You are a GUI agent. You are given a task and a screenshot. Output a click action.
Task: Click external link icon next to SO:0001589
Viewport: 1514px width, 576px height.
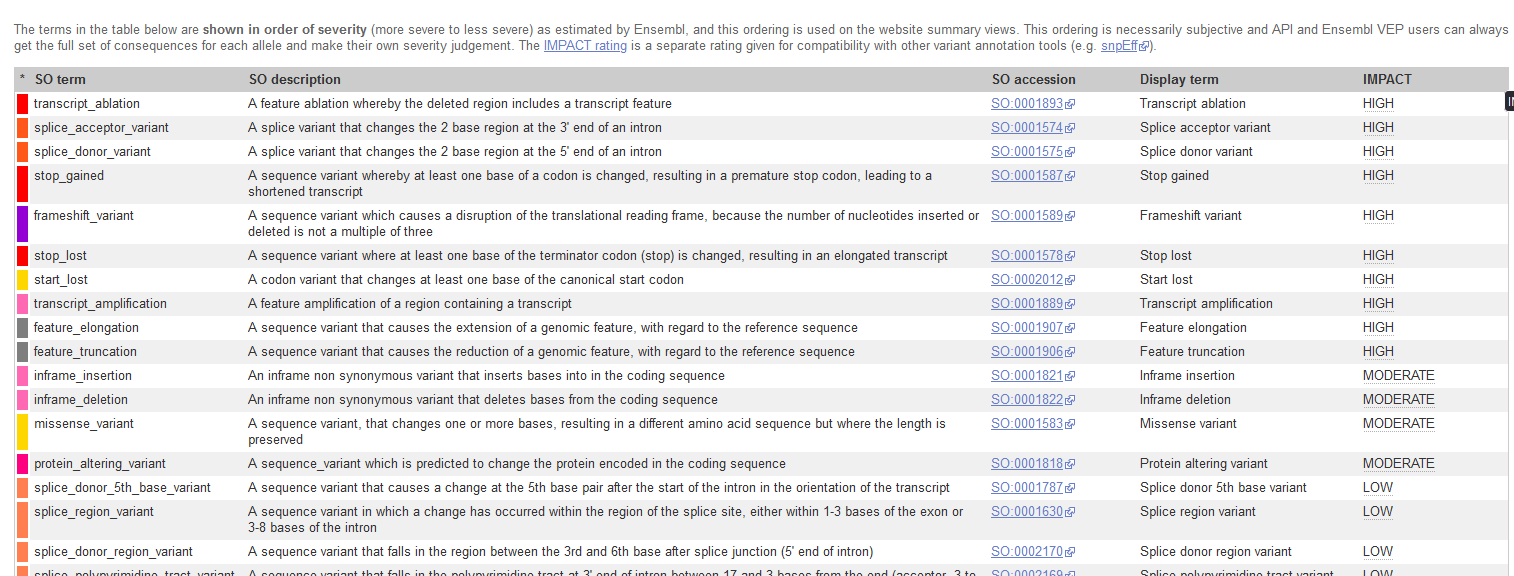point(1070,216)
